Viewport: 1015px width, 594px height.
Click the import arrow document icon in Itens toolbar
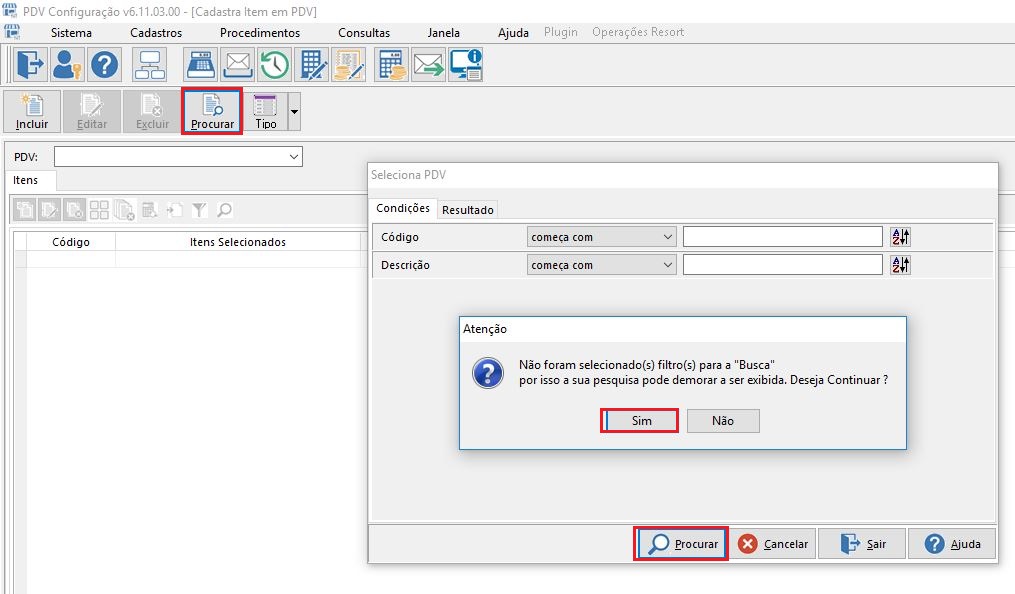pyautogui.click(x=174, y=210)
